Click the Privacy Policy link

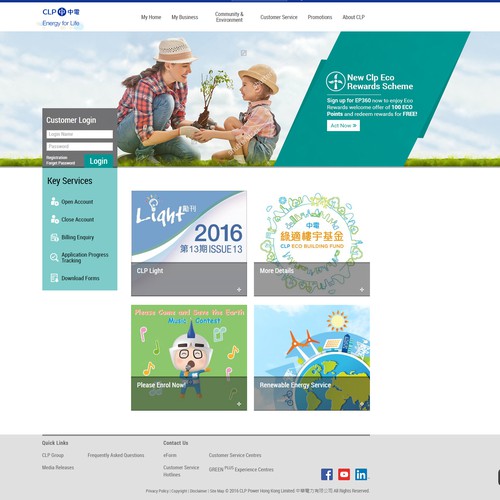pyautogui.click(x=157, y=491)
